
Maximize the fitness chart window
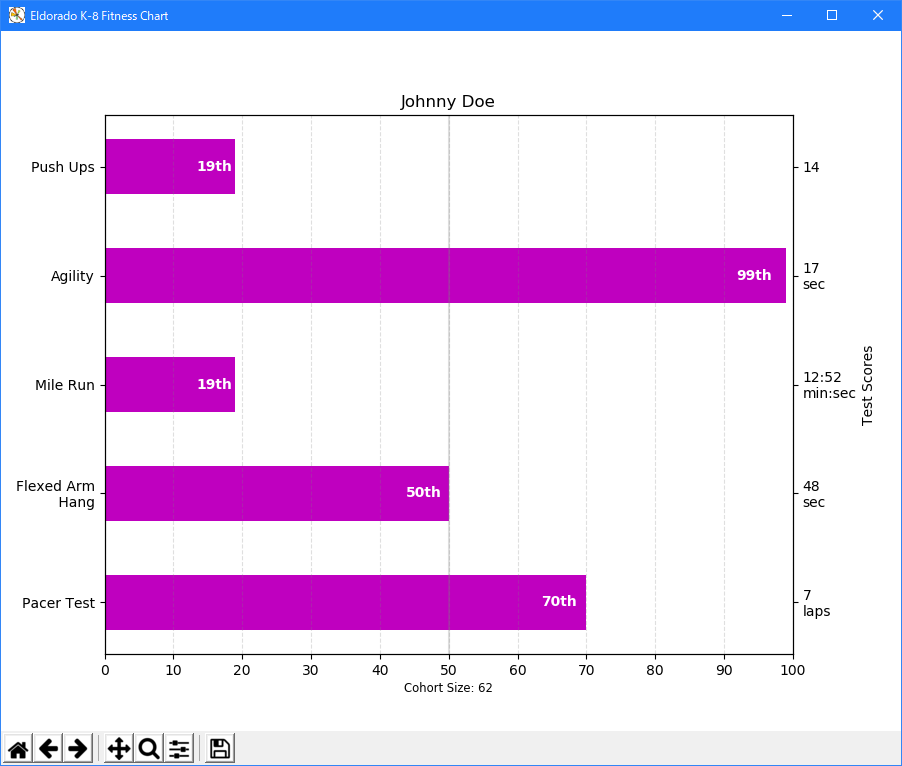tap(831, 15)
